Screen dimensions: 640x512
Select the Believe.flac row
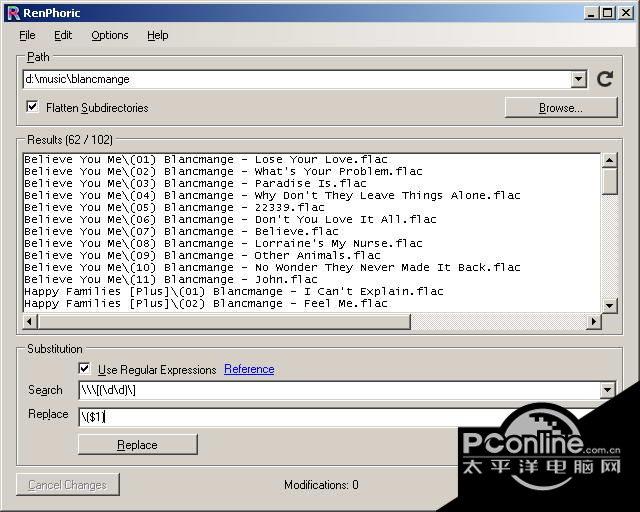click(312, 231)
